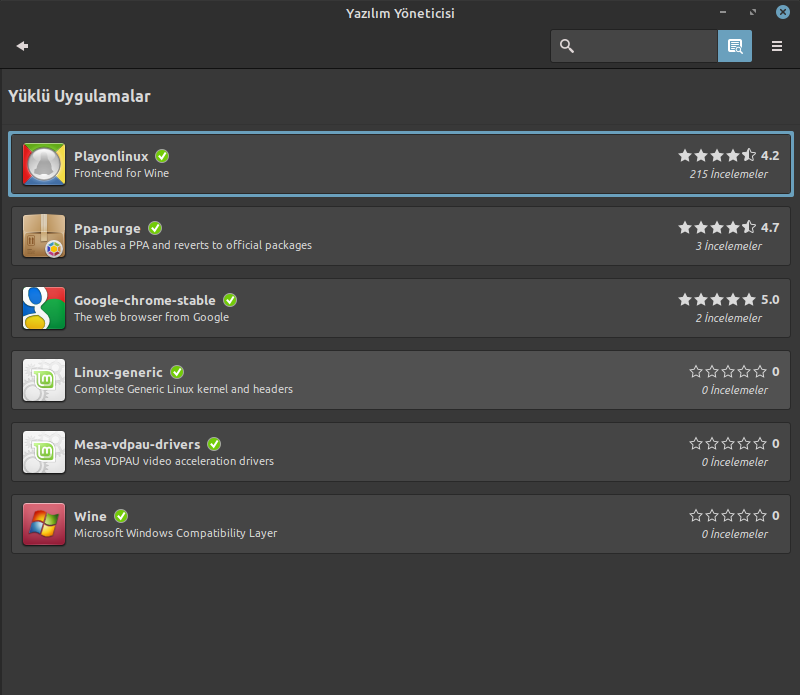Open the hamburger menu
800x695 pixels.
(777, 46)
